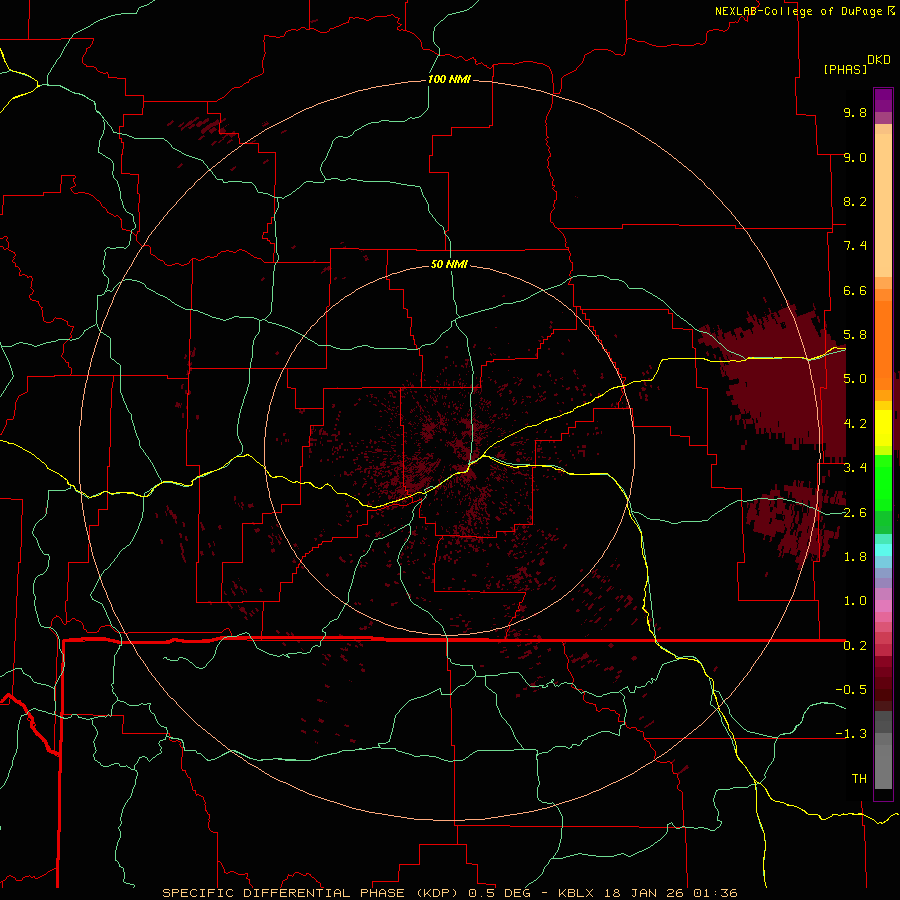Click the SPECIFIC DIFFERENTIAL PHASE (KDP) caption text
Screen dimensions: 900x900
pyautogui.click(x=312, y=893)
